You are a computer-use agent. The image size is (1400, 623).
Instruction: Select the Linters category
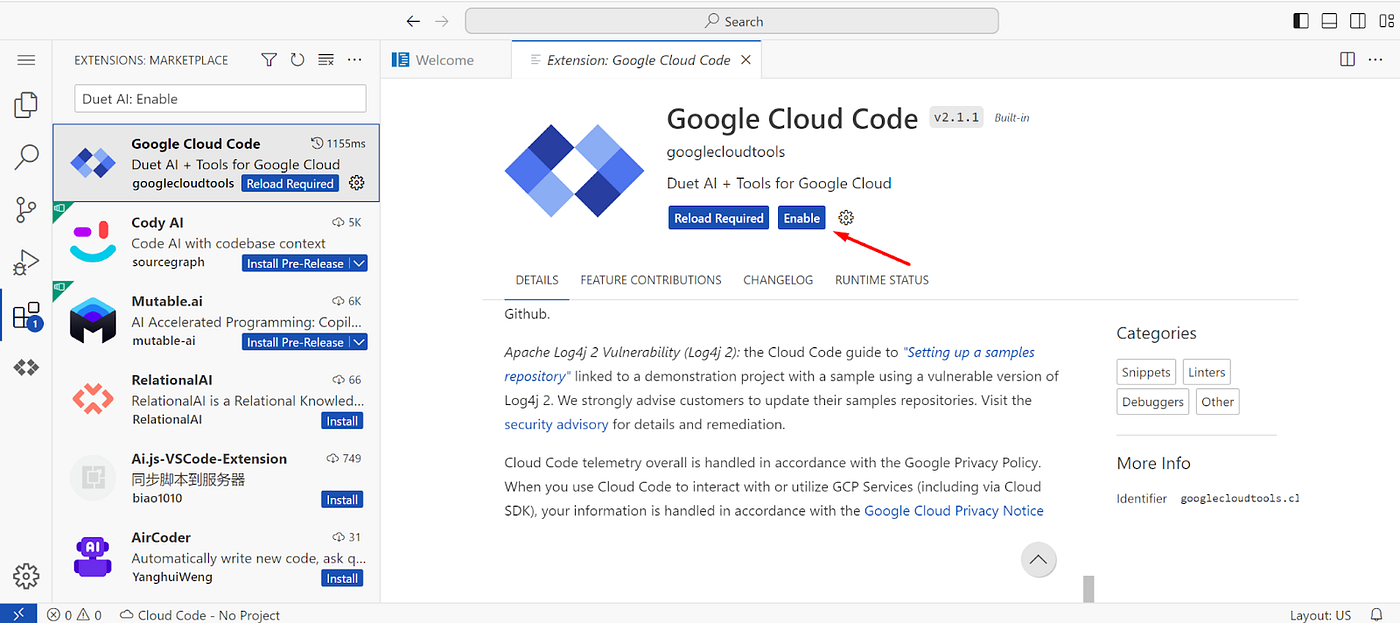click(x=1206, y=372)
